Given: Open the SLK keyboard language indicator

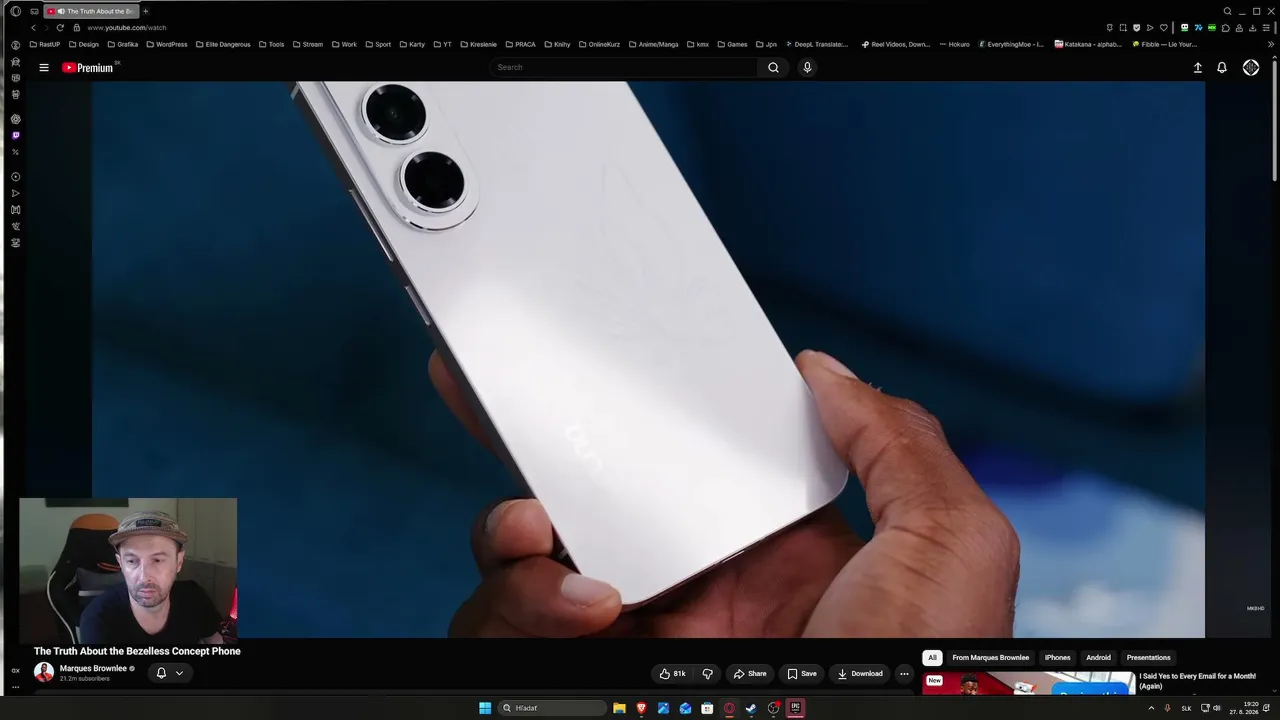Looking at the screenshot, I should tap(1186, 708).
